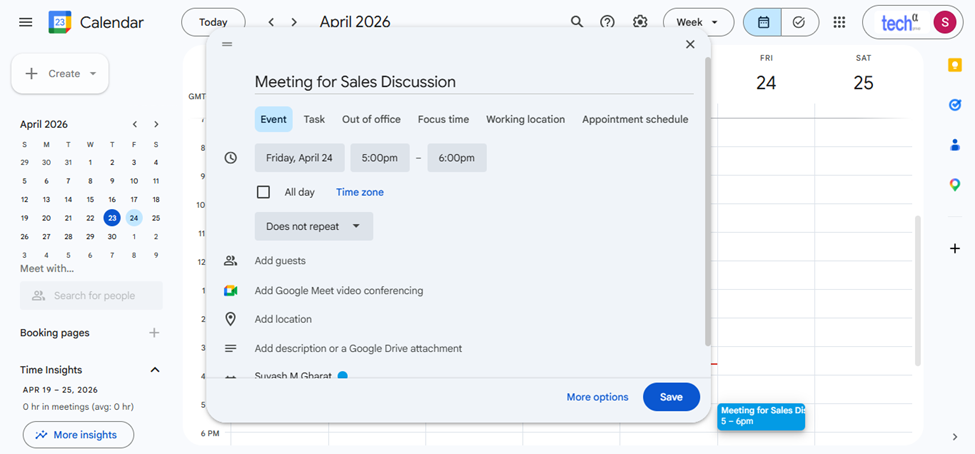
Task: Collapse the Time Insights section
Action: (x=155, y=370)
